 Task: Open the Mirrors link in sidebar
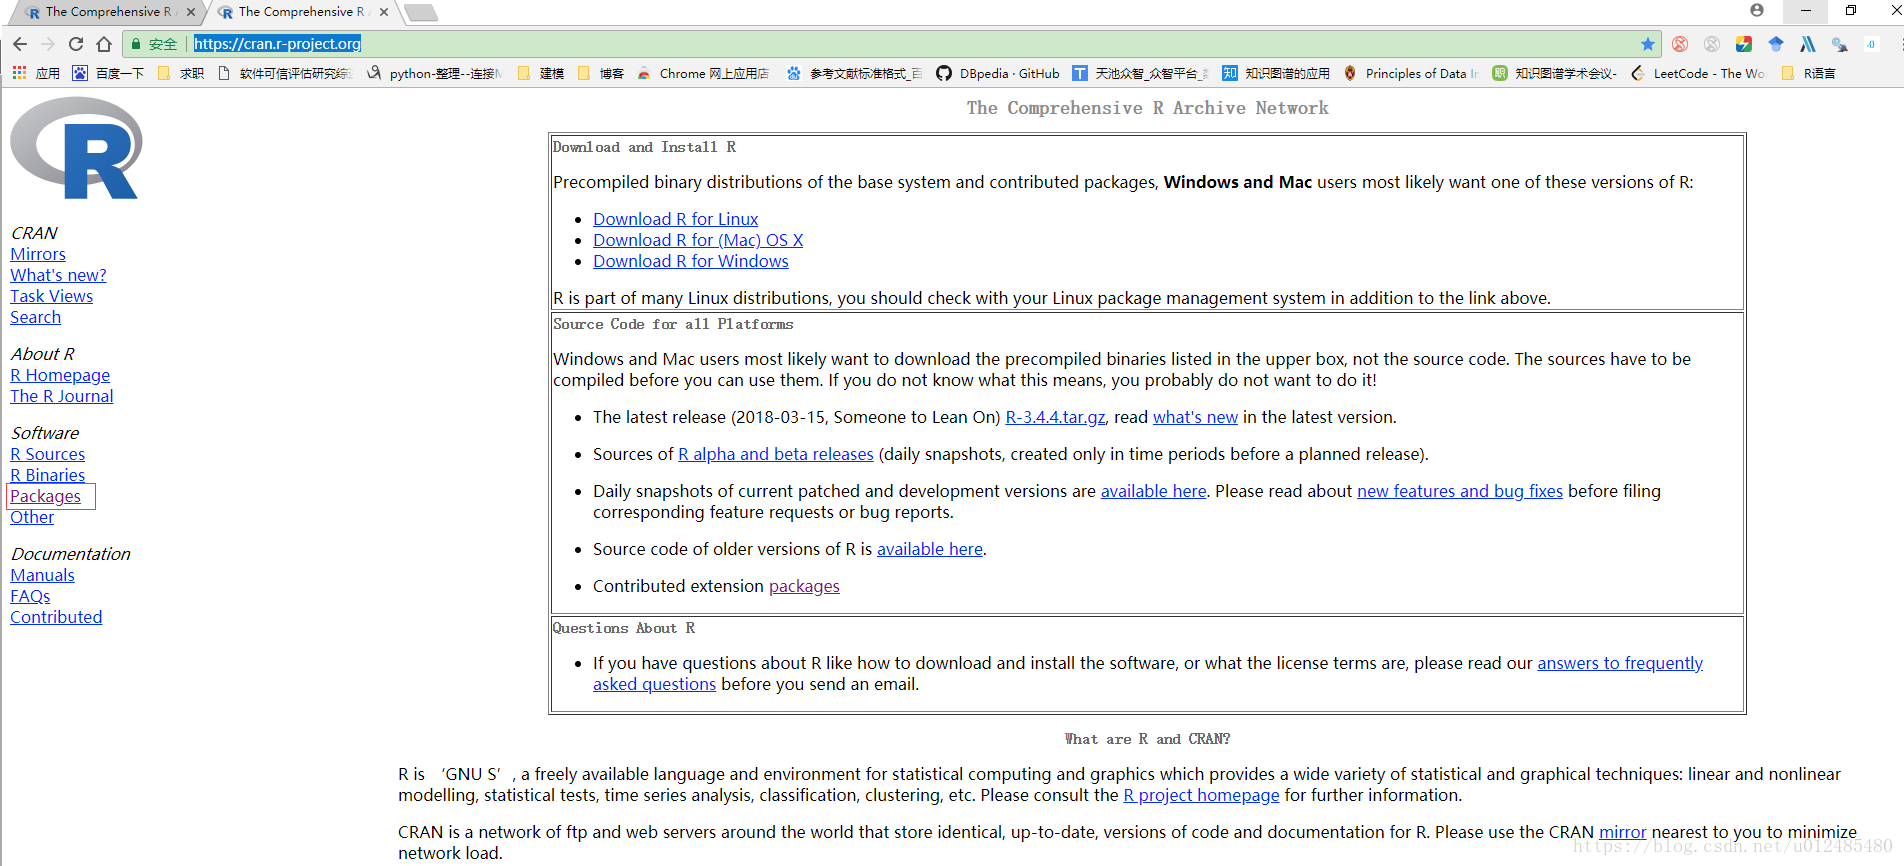pos(38,254)
